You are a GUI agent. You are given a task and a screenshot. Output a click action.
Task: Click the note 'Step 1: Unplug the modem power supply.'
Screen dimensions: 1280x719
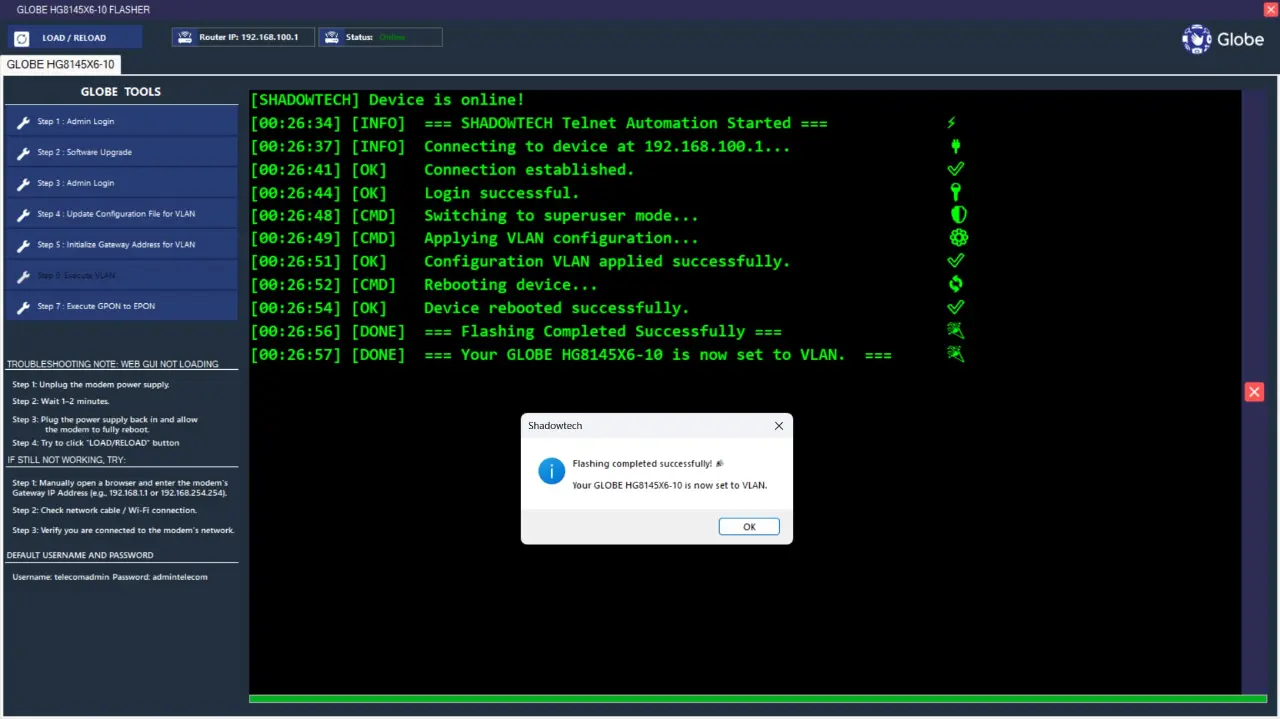coord(91,385)
